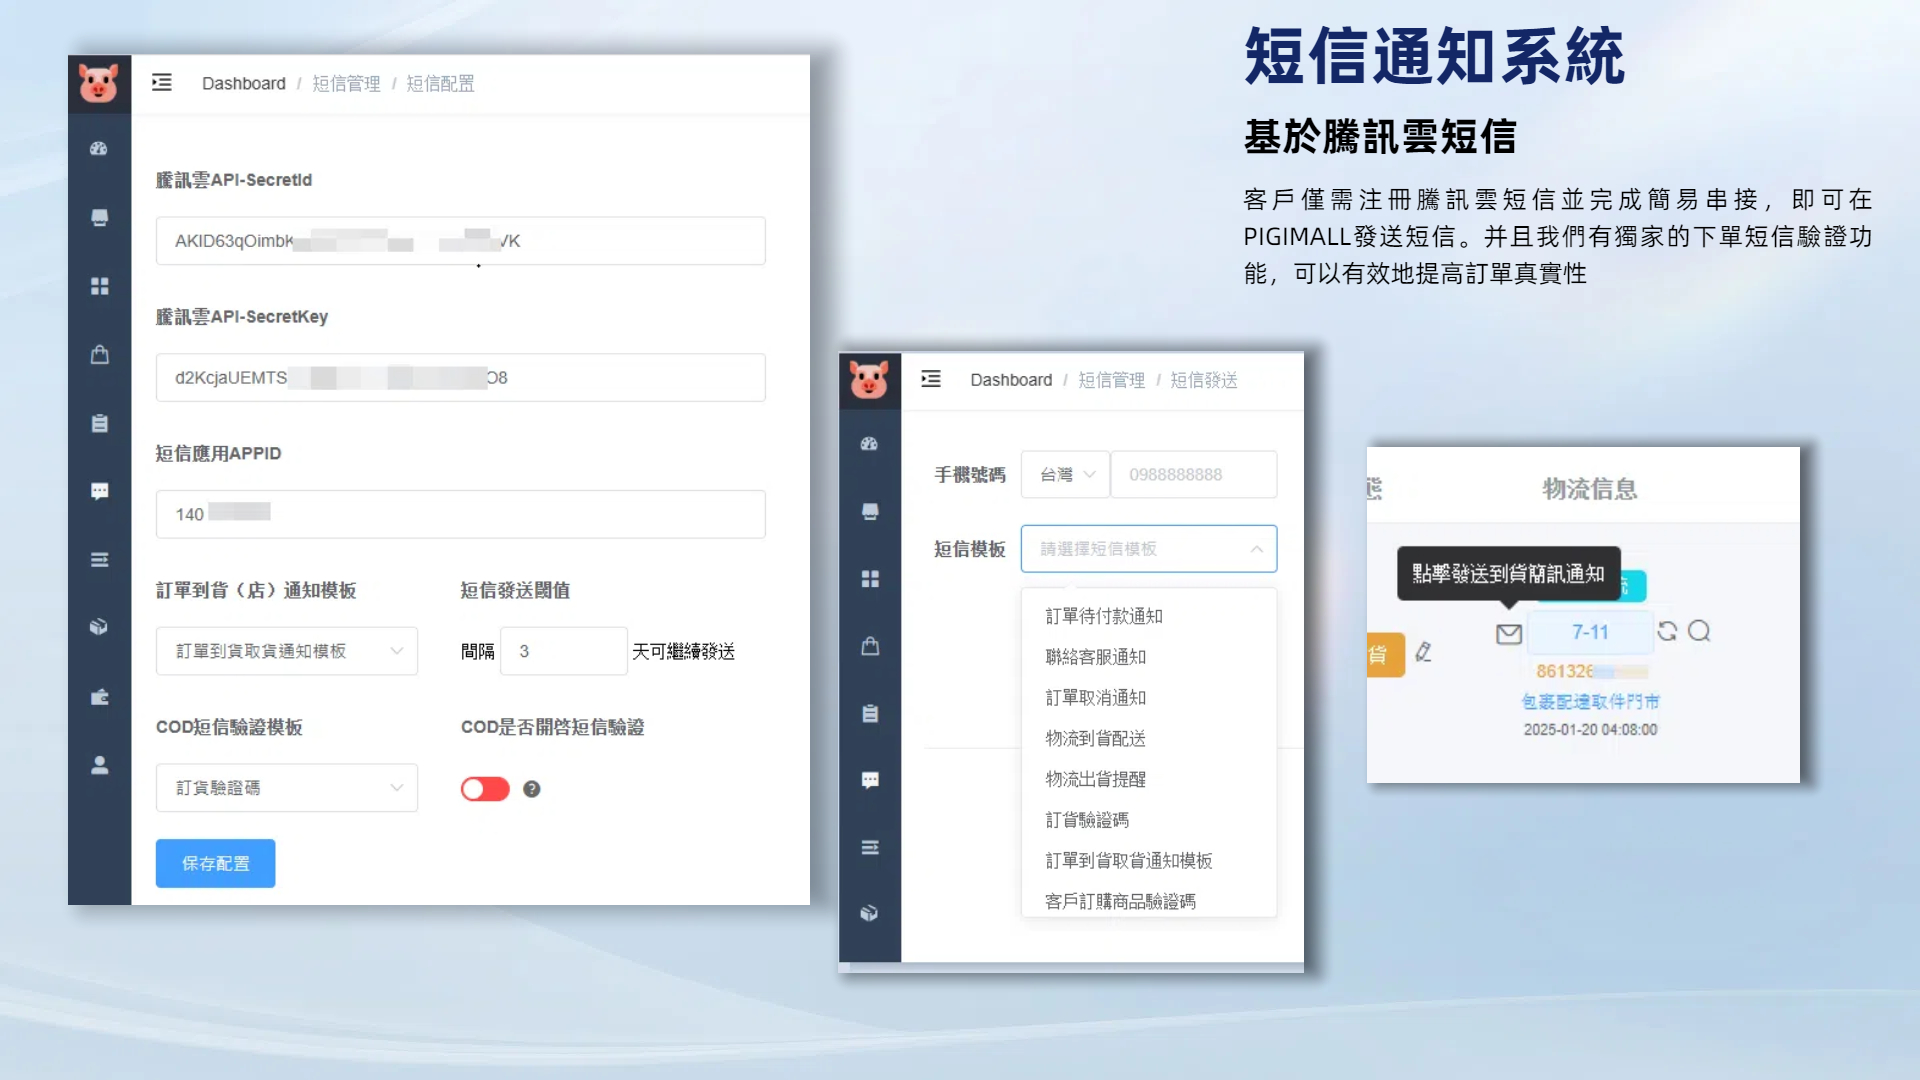Open 訂單到貨取貨通知模板 dropdown
The width and height of the screenshot is (1920, 1080).
click(287, 651)
